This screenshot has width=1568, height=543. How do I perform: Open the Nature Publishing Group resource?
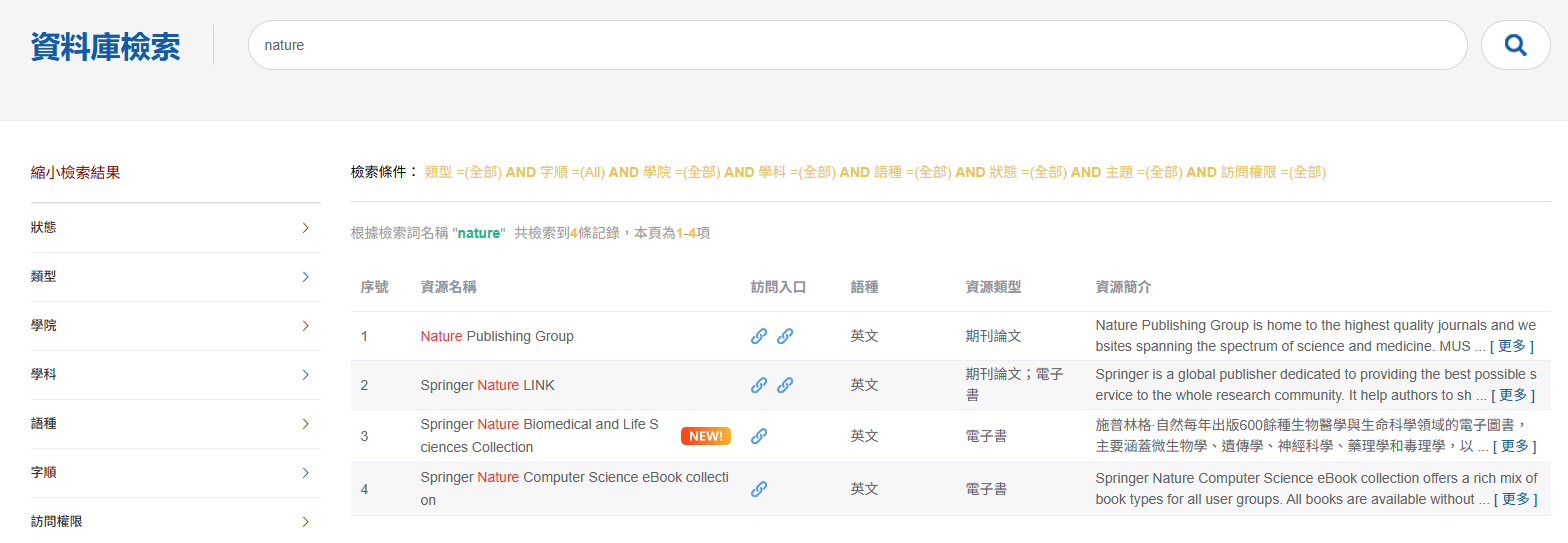click(x=497, y=336)
